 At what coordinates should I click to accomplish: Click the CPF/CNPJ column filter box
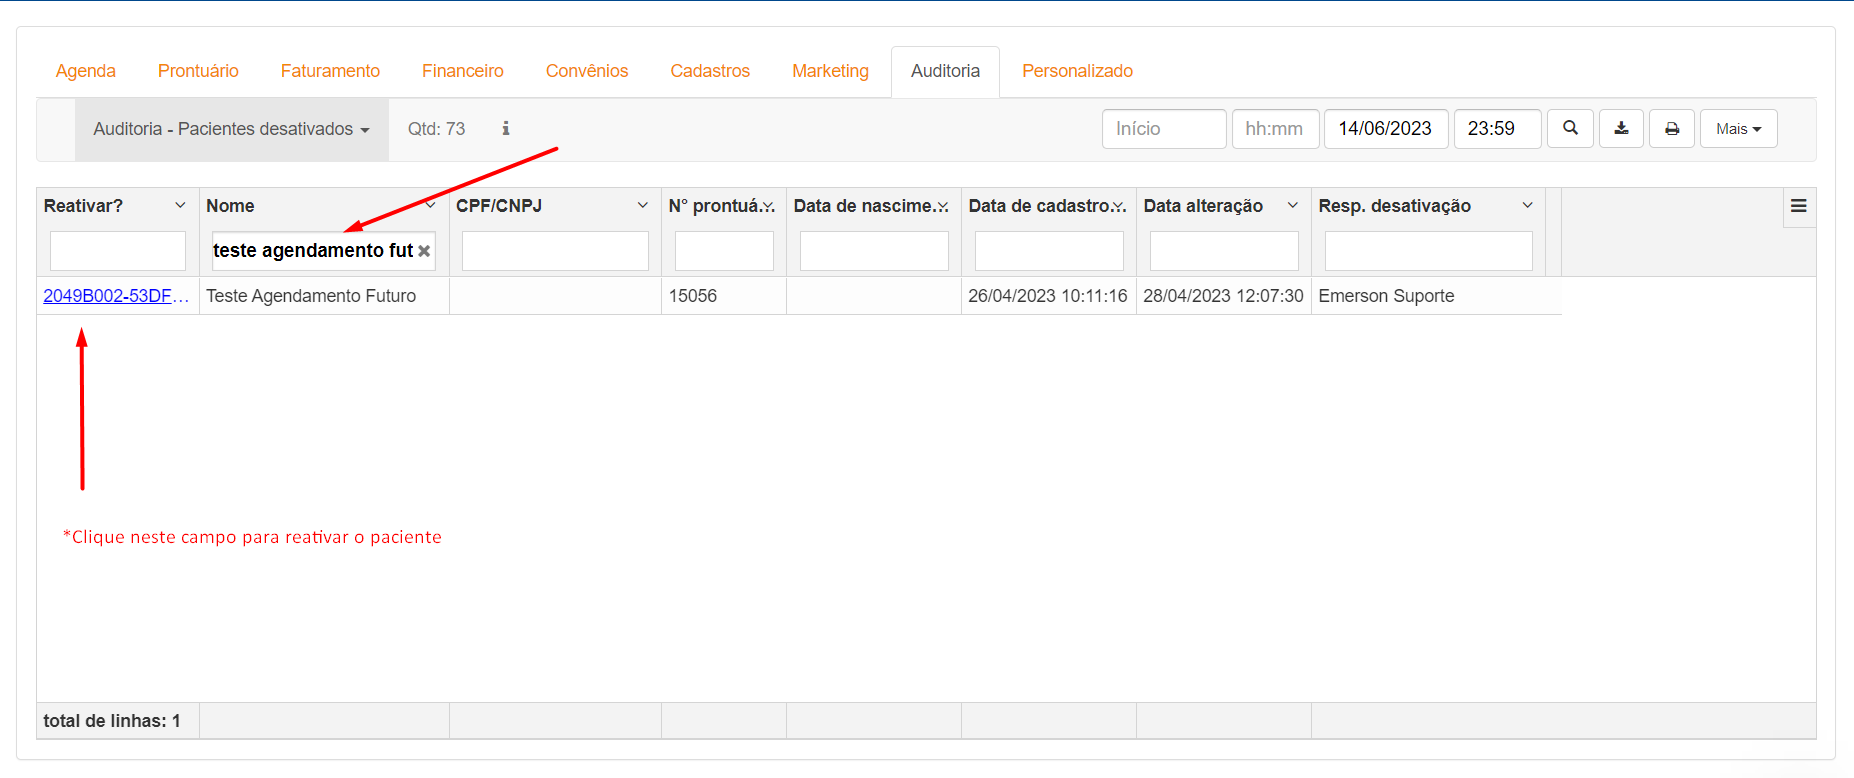tap(555, 251)
